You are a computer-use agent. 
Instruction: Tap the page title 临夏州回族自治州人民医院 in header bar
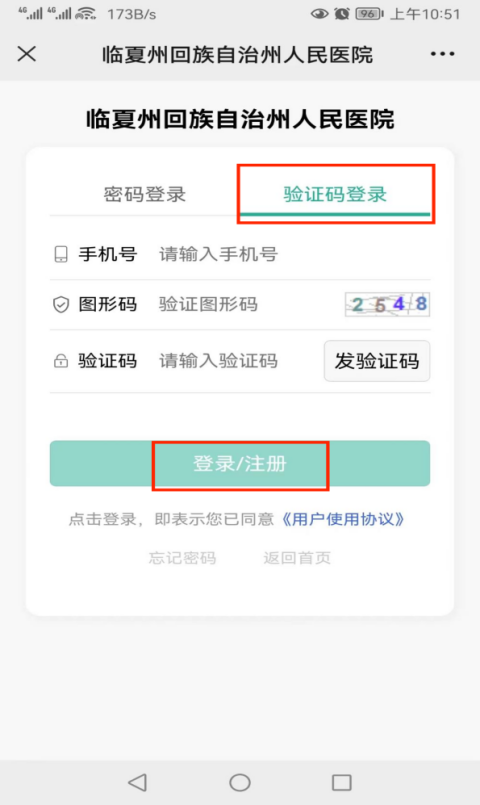237,54
